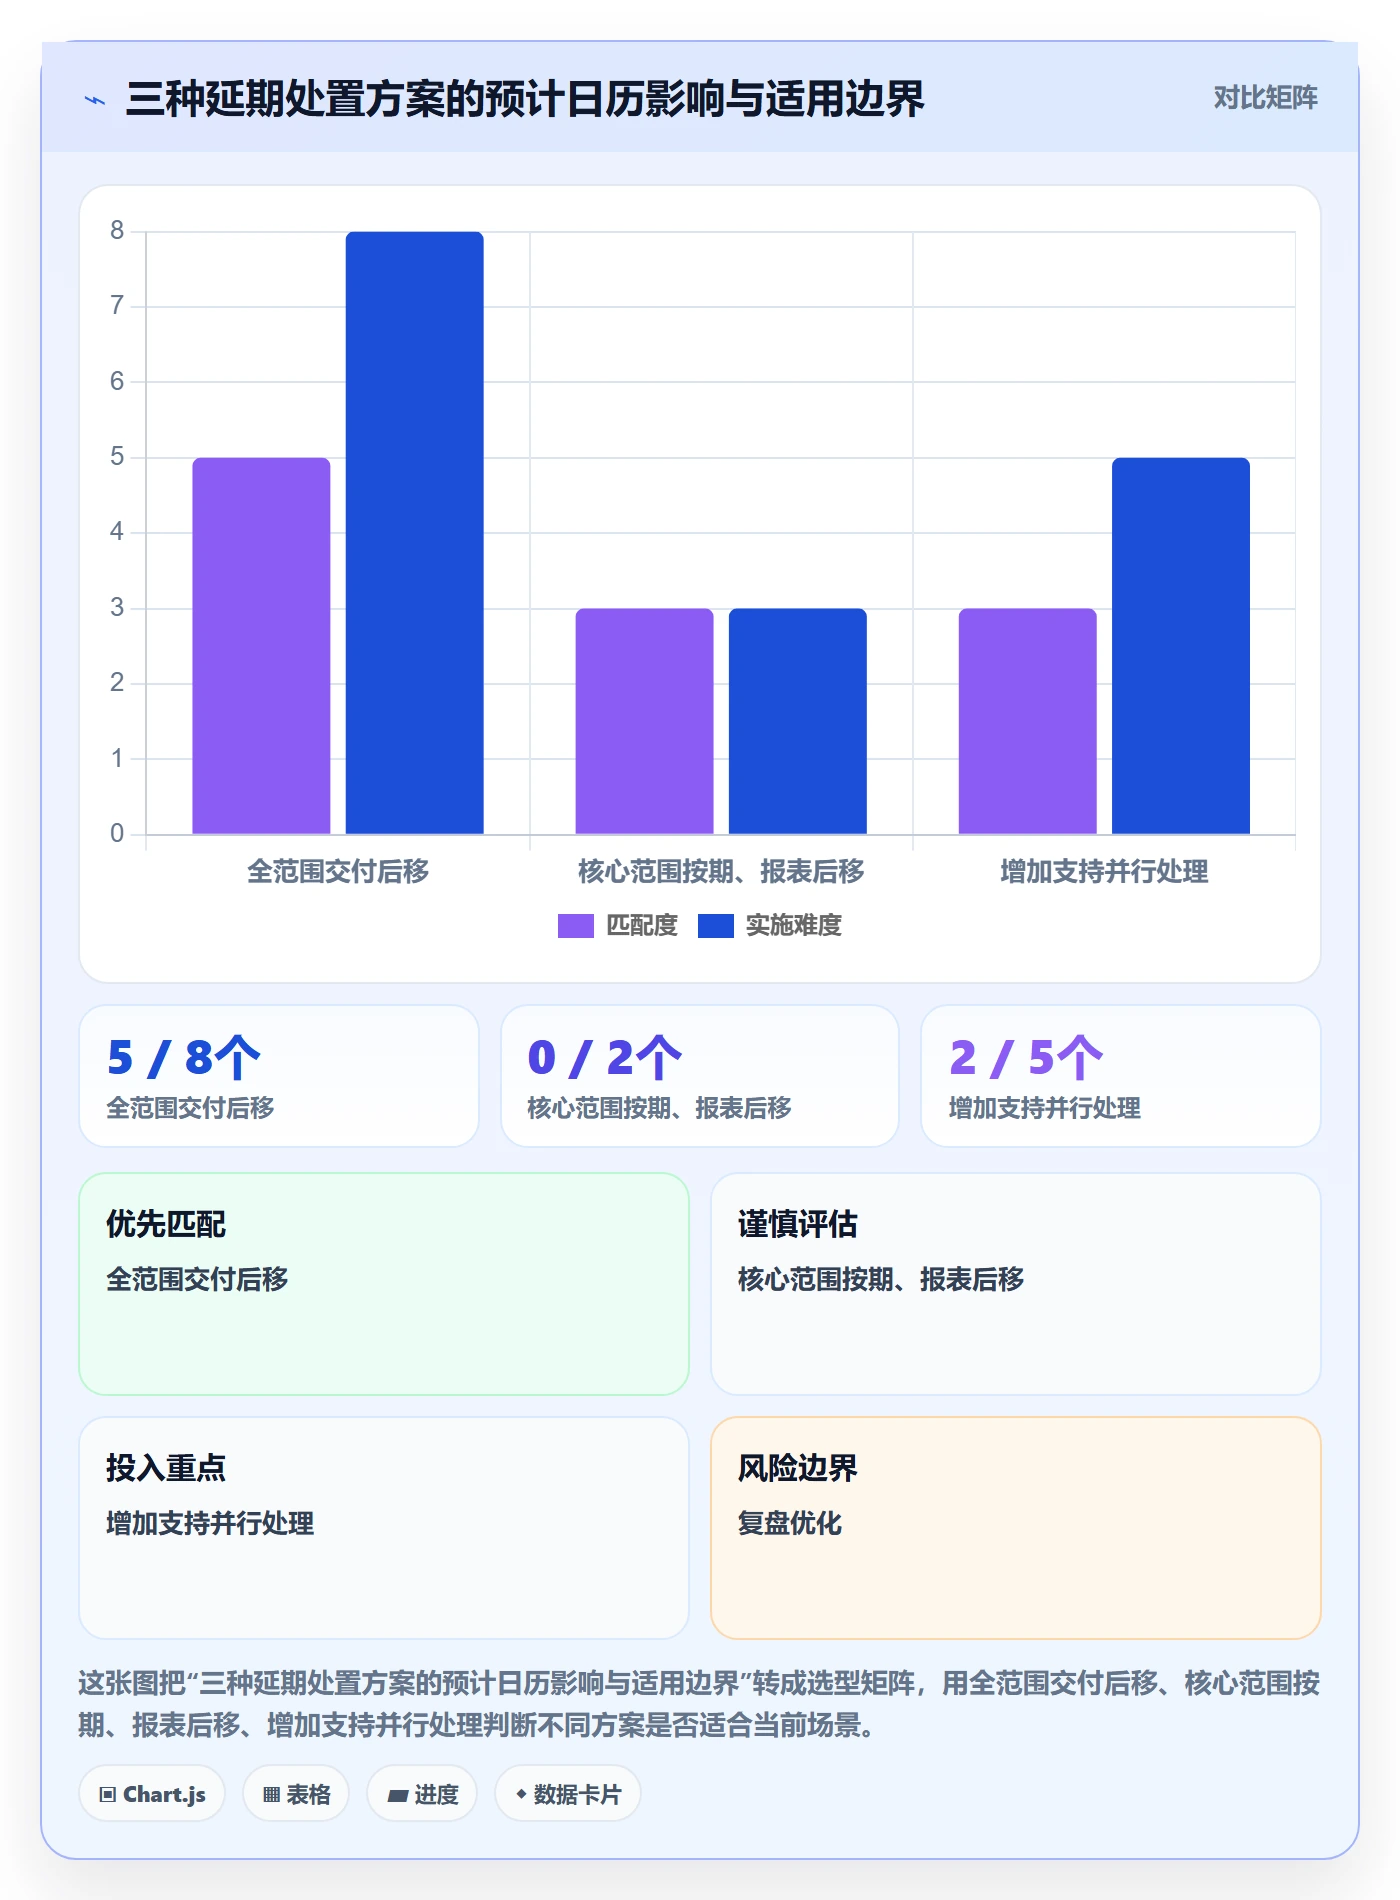Click the 核心范围按期、报表后移 x-axis label
1400x1900 pixels.
(x=721, y=872)
